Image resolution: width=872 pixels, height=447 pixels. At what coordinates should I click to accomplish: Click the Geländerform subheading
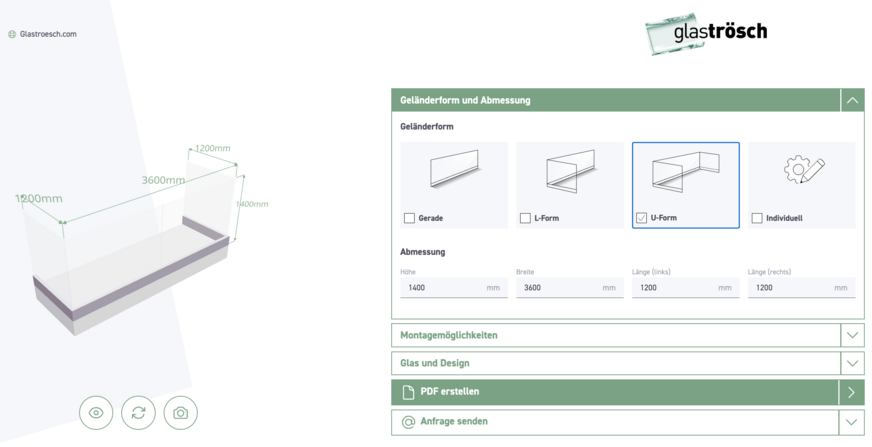pos(427,126)
